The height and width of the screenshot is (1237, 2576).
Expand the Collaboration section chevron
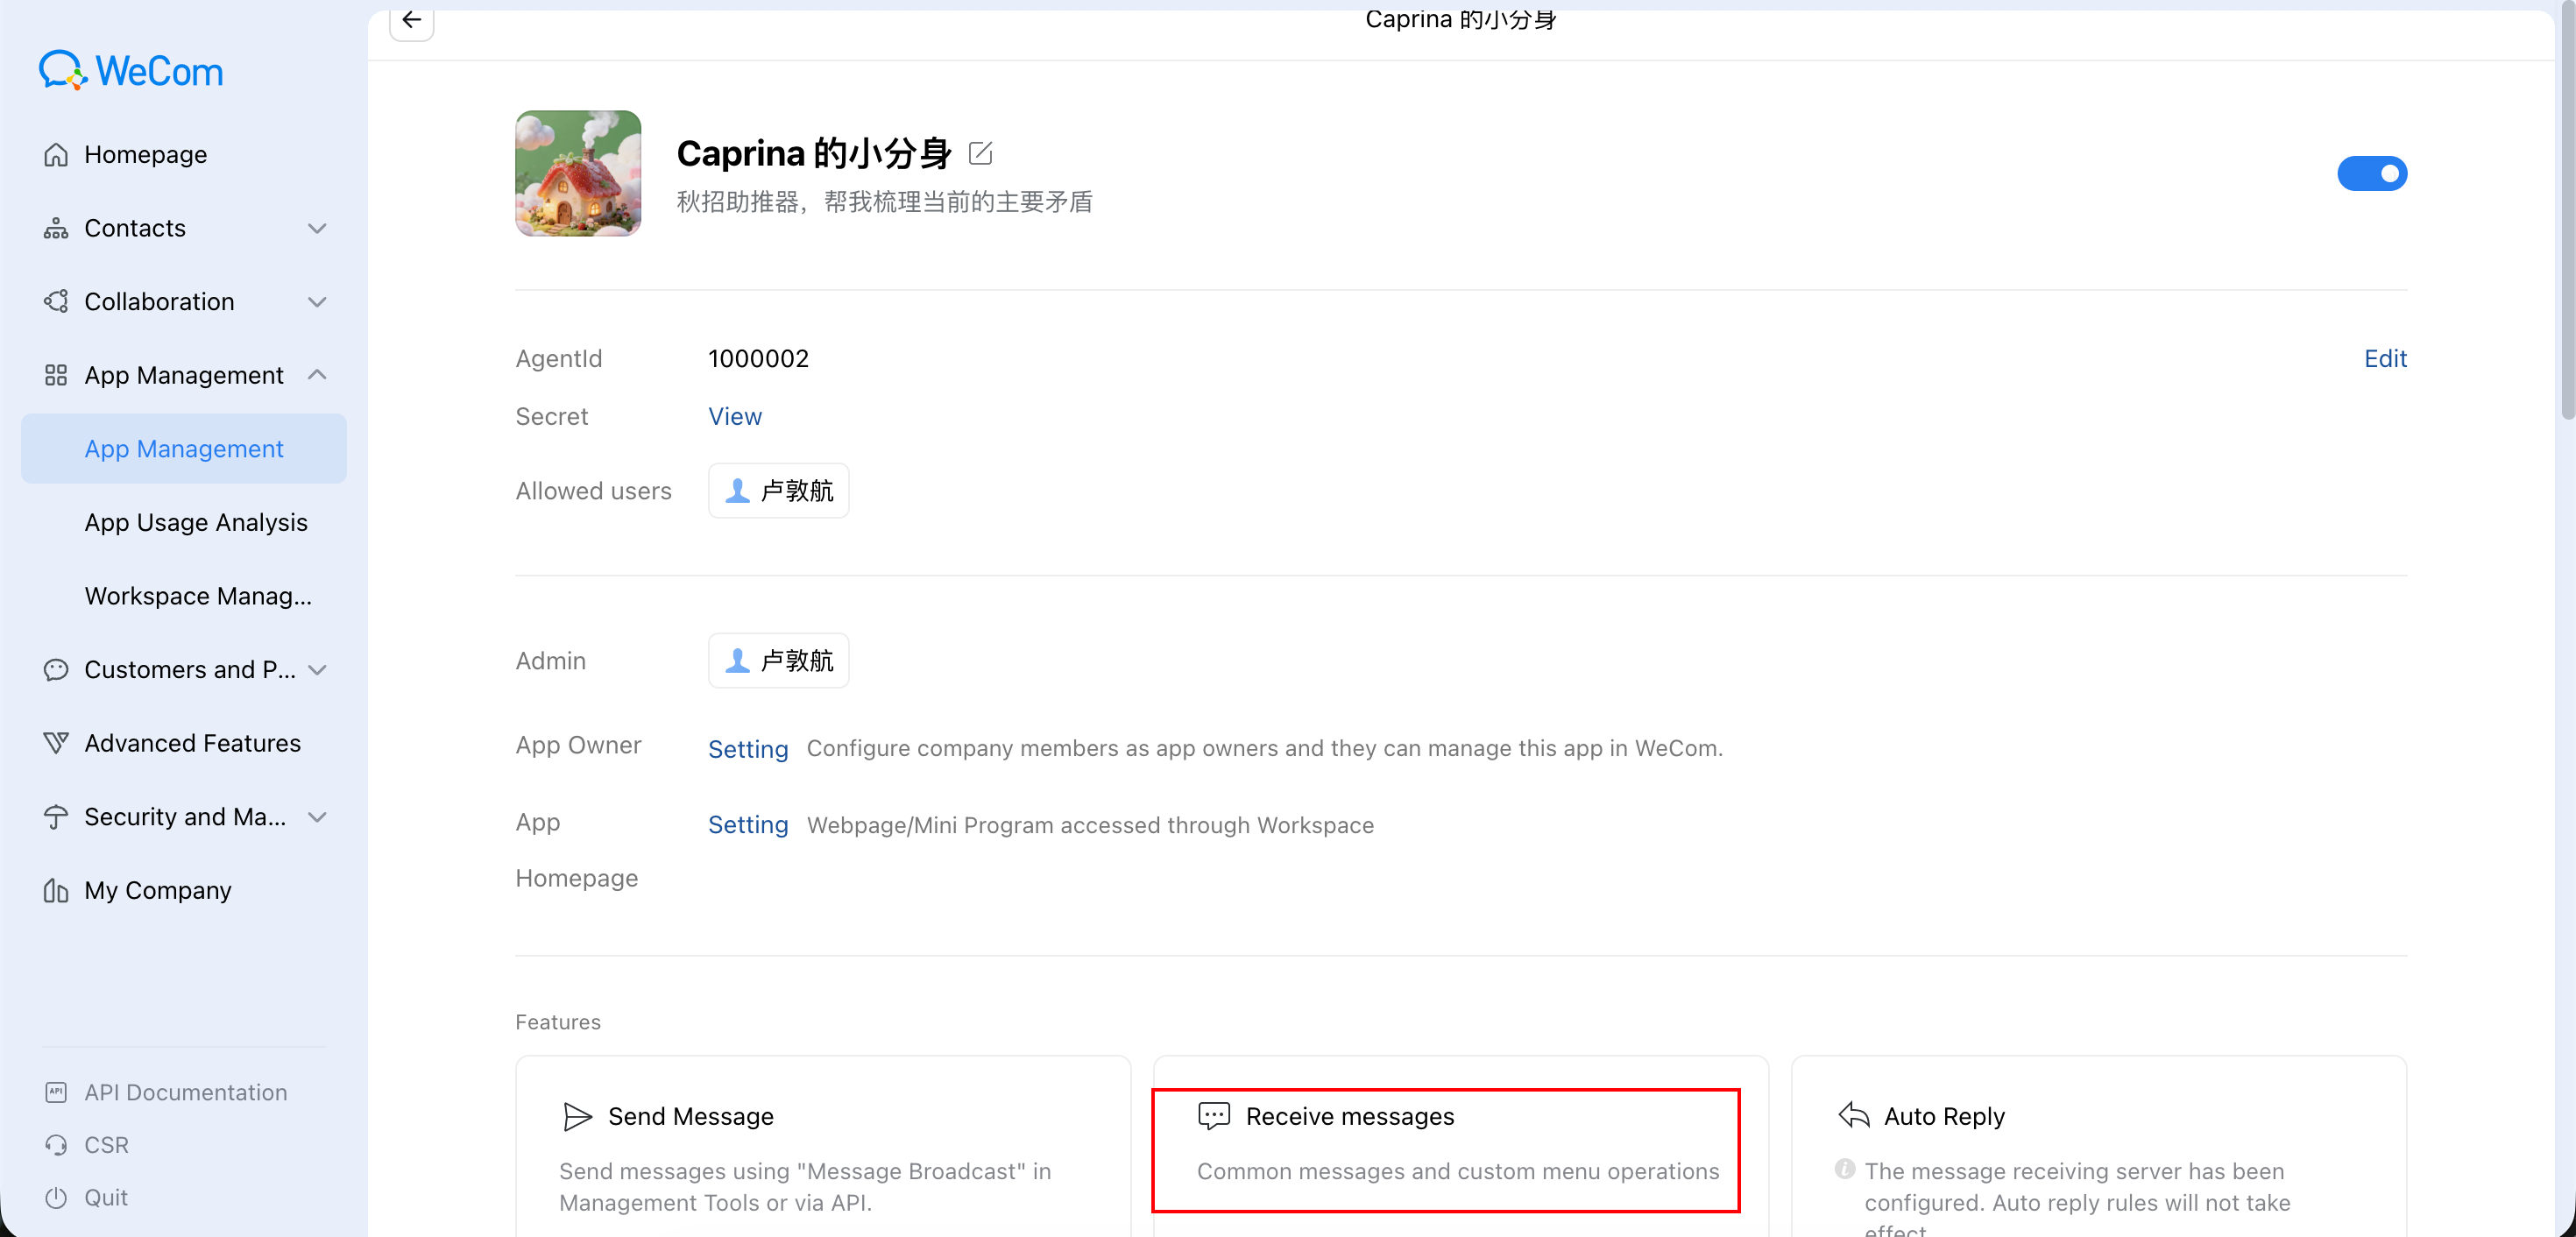(x=317, y=302)
